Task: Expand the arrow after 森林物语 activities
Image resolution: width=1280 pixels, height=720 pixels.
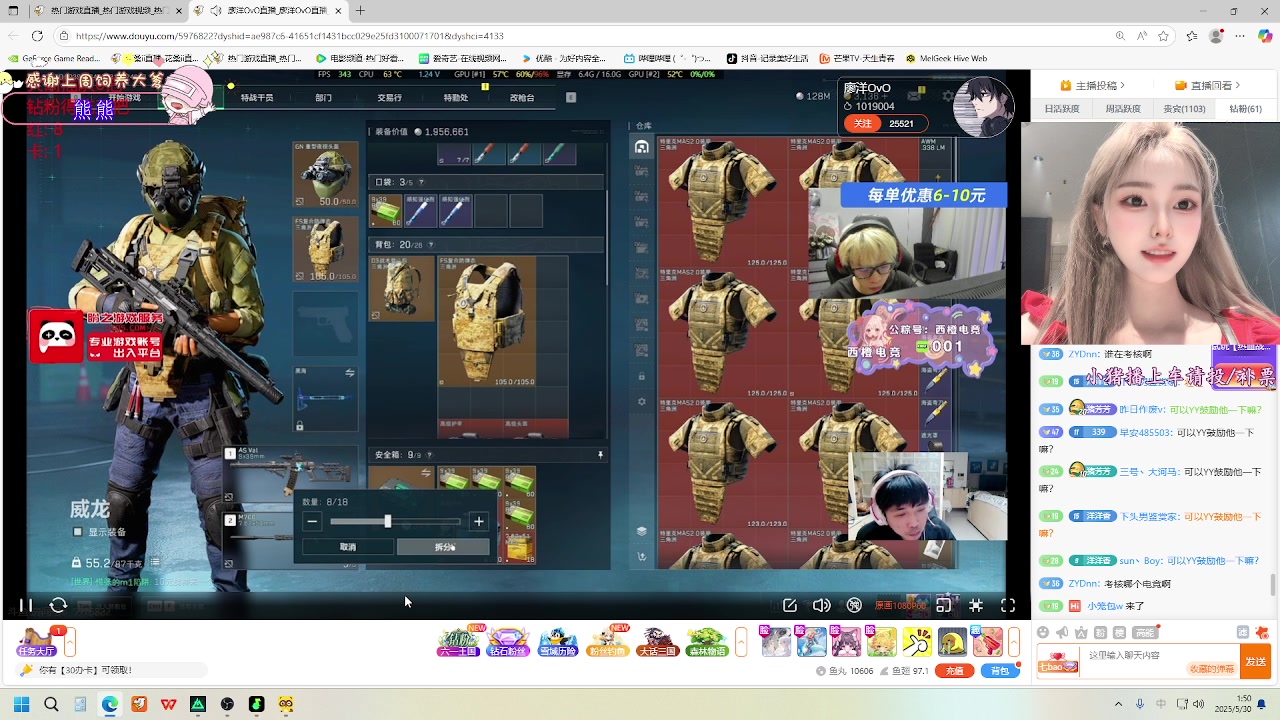Action: click(741, 641)
